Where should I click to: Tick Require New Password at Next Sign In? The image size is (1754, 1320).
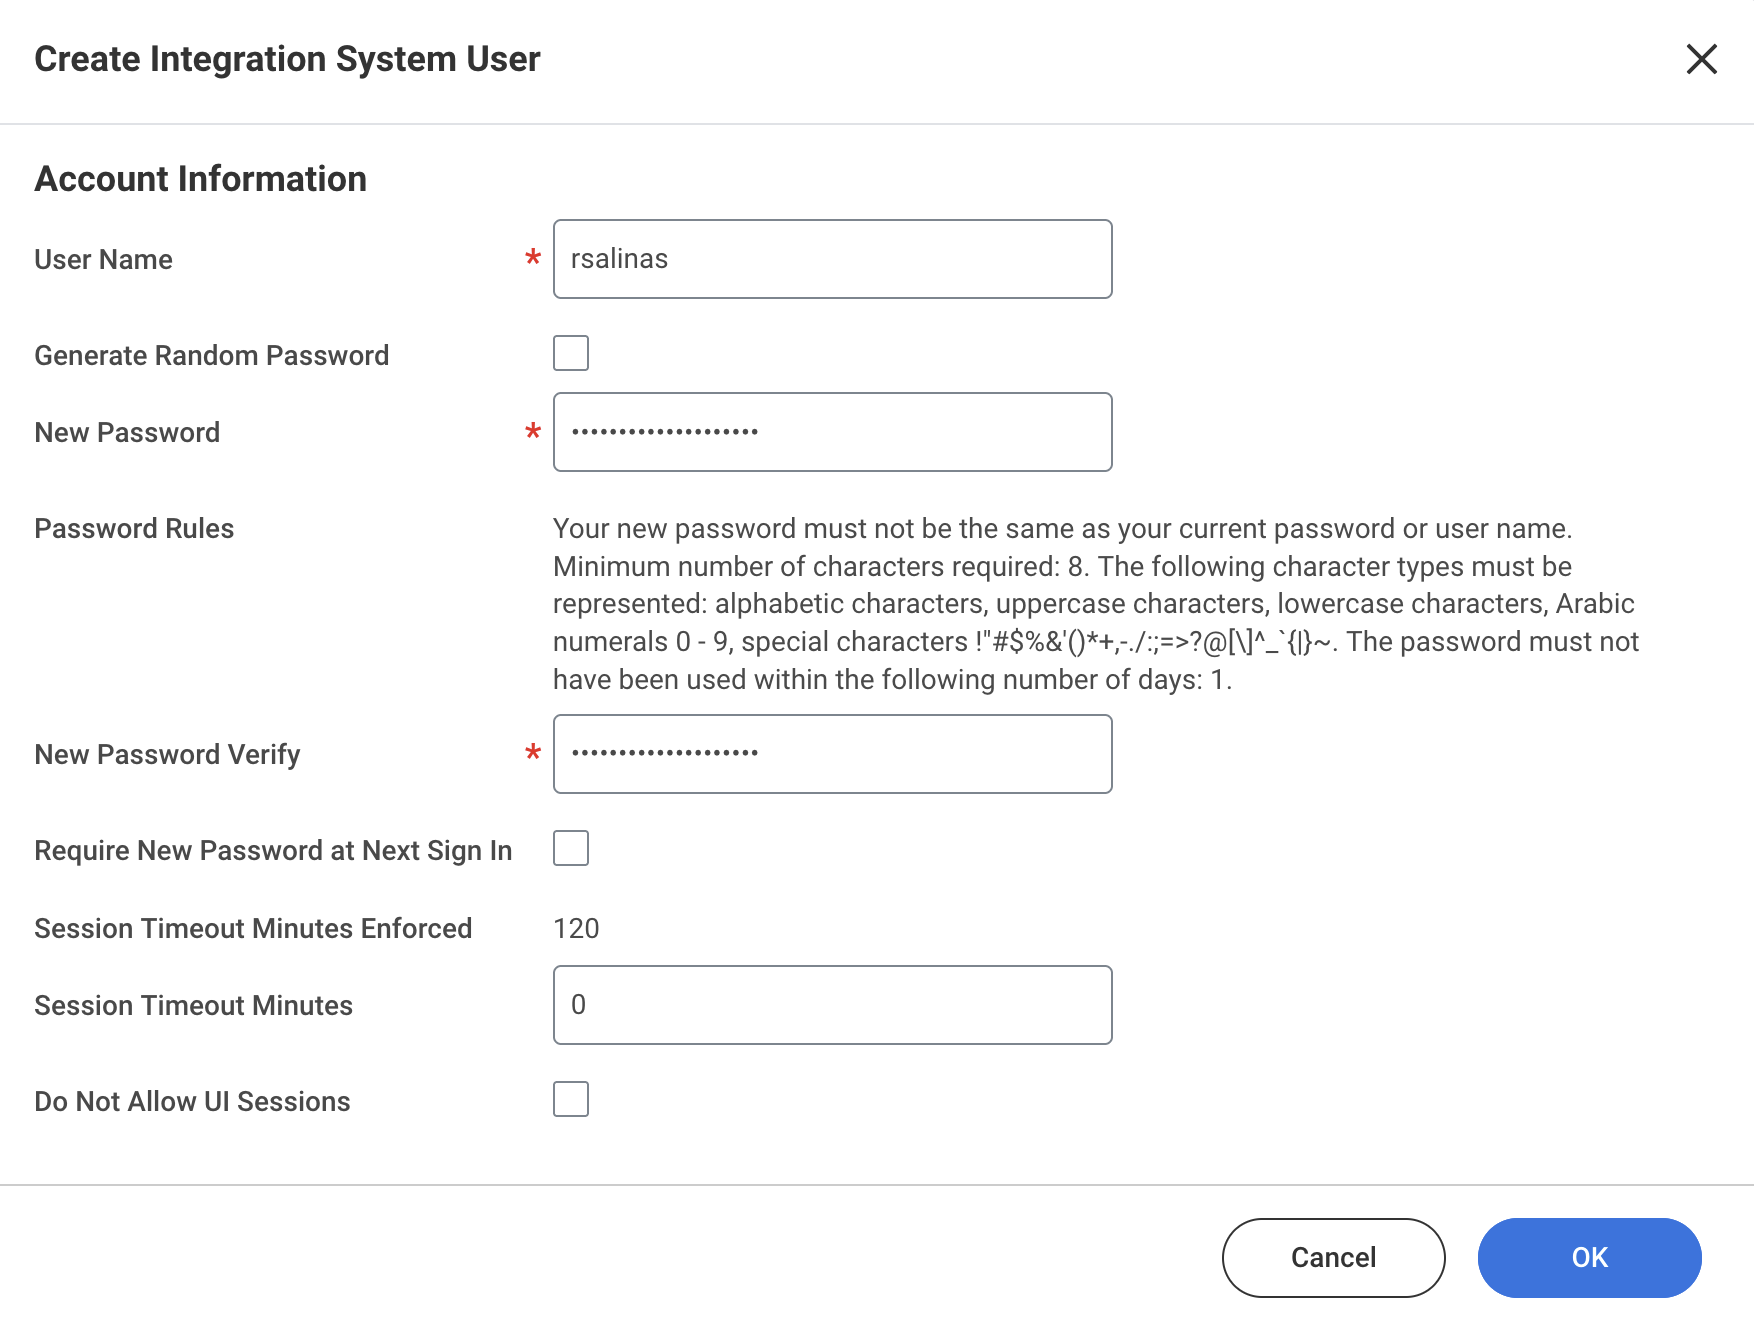click(x=571, y=848)
